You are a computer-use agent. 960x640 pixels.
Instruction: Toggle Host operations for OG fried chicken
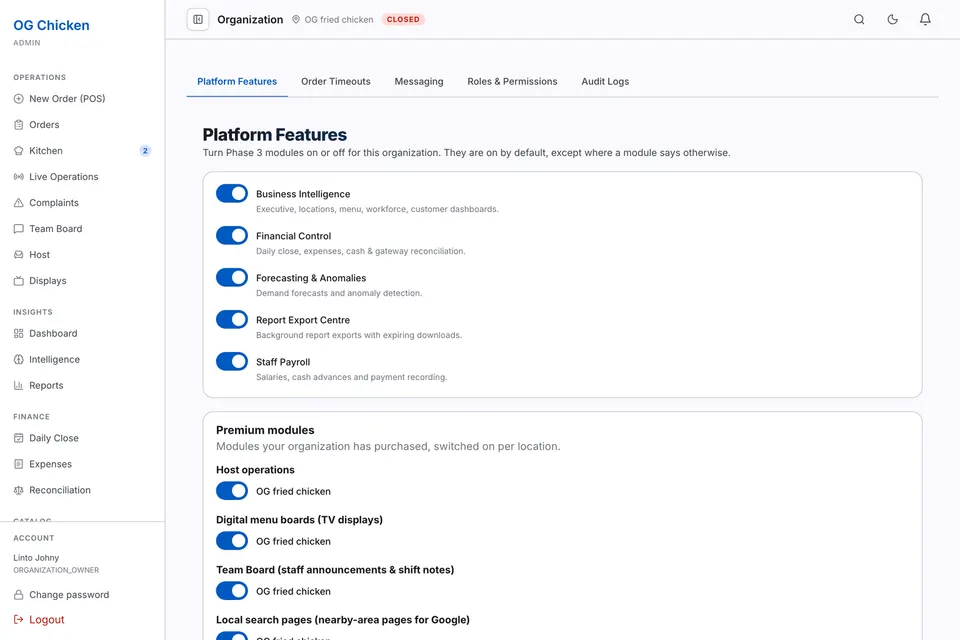tap(232, 491)
